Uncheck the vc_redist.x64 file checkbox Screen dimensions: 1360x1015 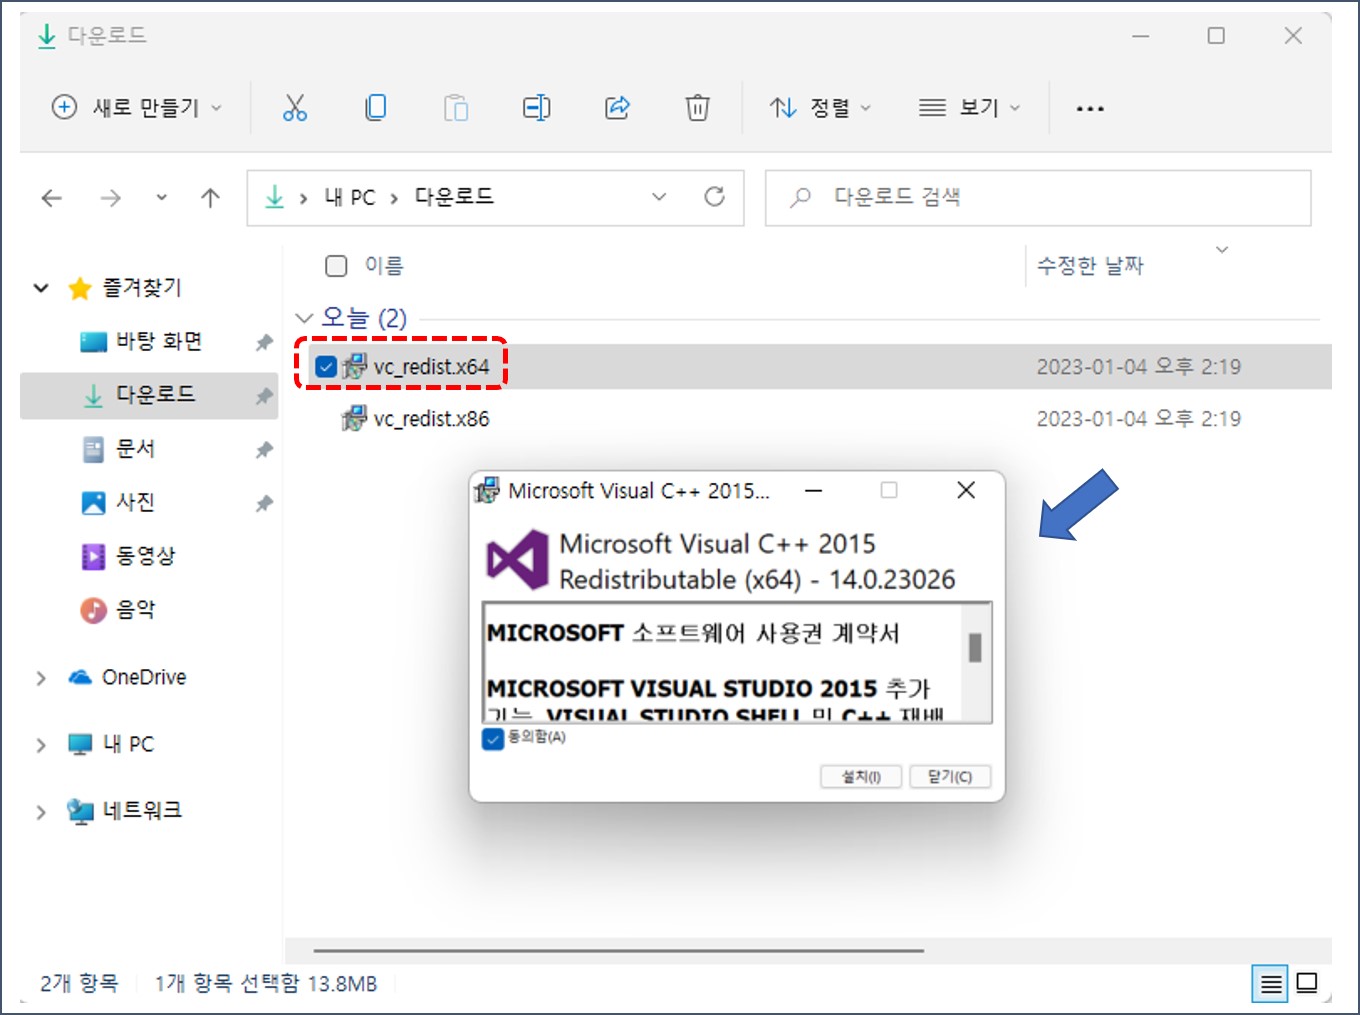tap(325, 367)
